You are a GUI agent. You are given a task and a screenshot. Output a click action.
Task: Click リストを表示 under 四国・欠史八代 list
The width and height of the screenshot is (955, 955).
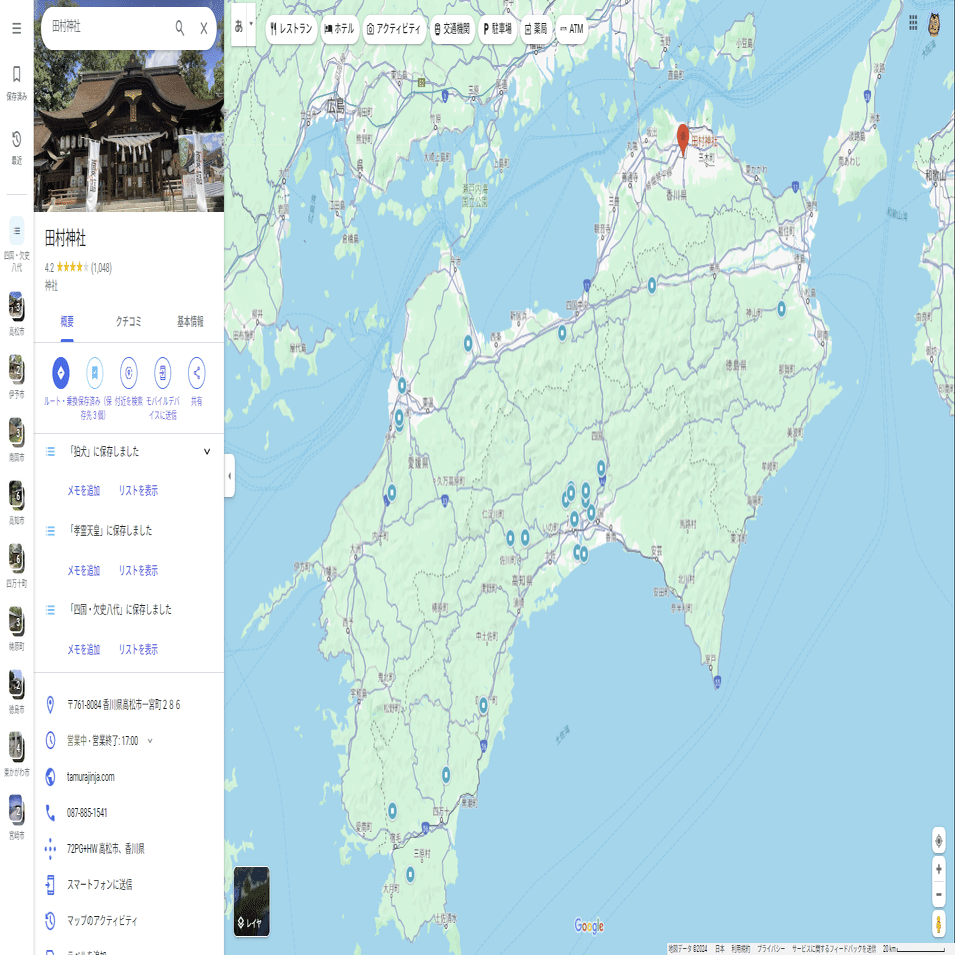tap(138, 649)
